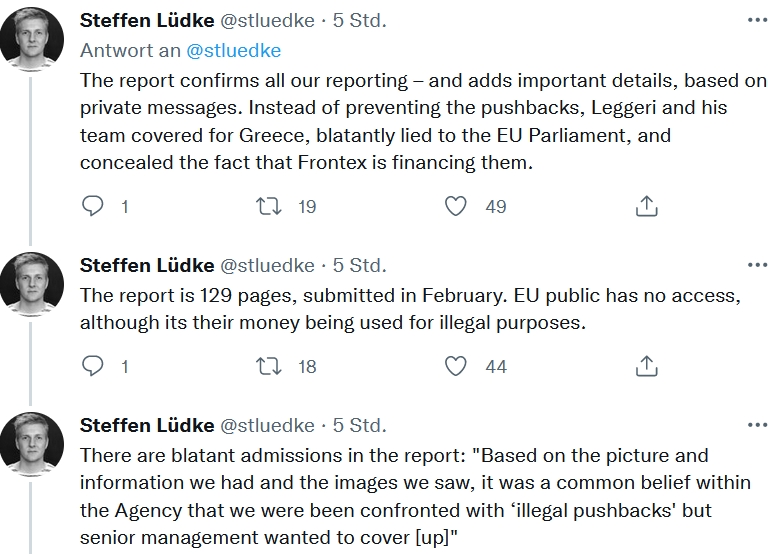The image size is (768, 554).
Task: Like the tweet with 44 likes
Action: pos(456,366)
